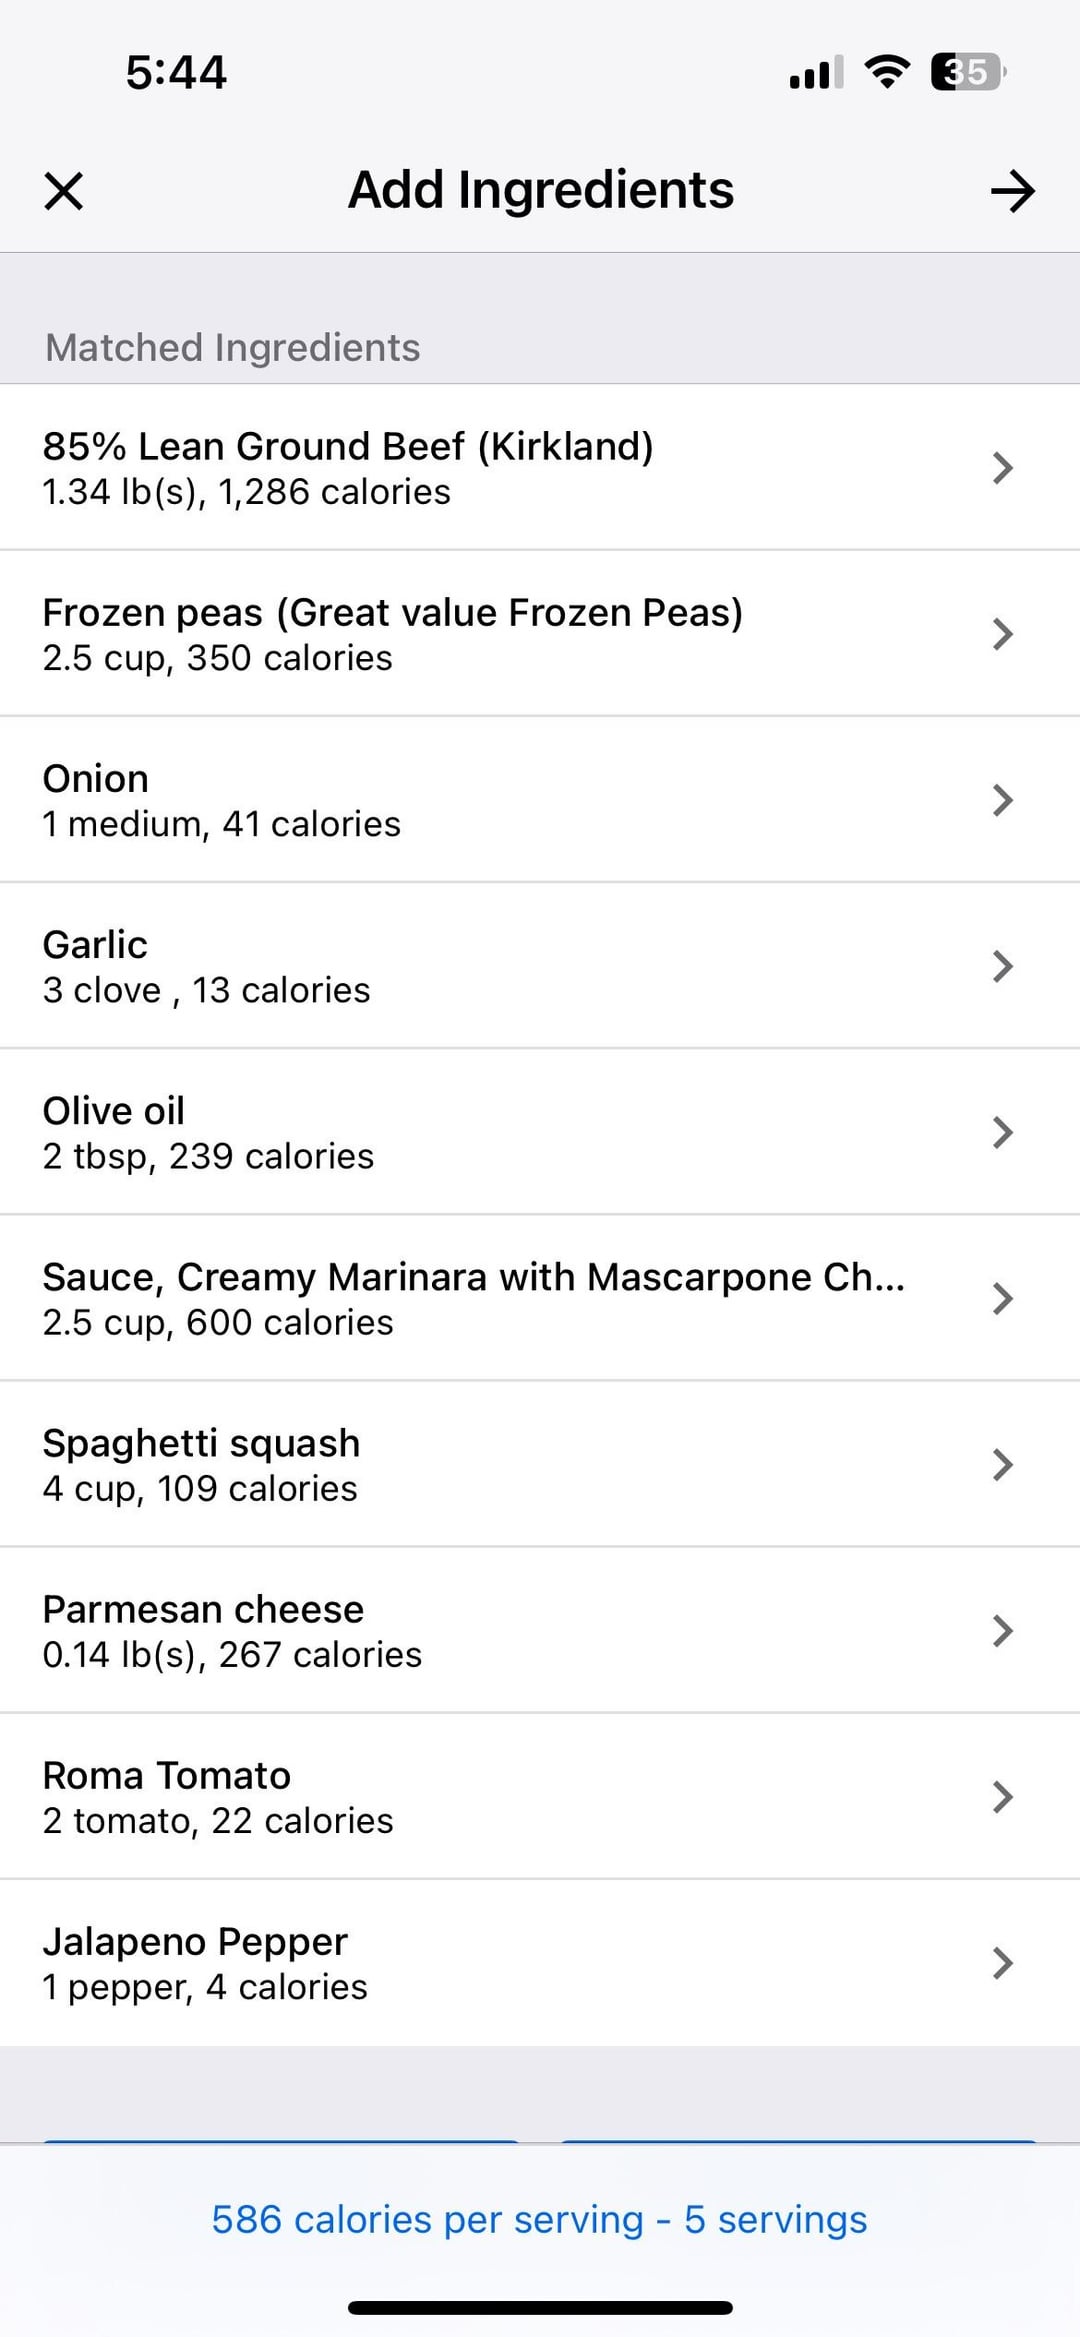This screenshot has width=1080, height=2337.
Task: Select Onion 1 medium entry text
Action: point(221,824)
